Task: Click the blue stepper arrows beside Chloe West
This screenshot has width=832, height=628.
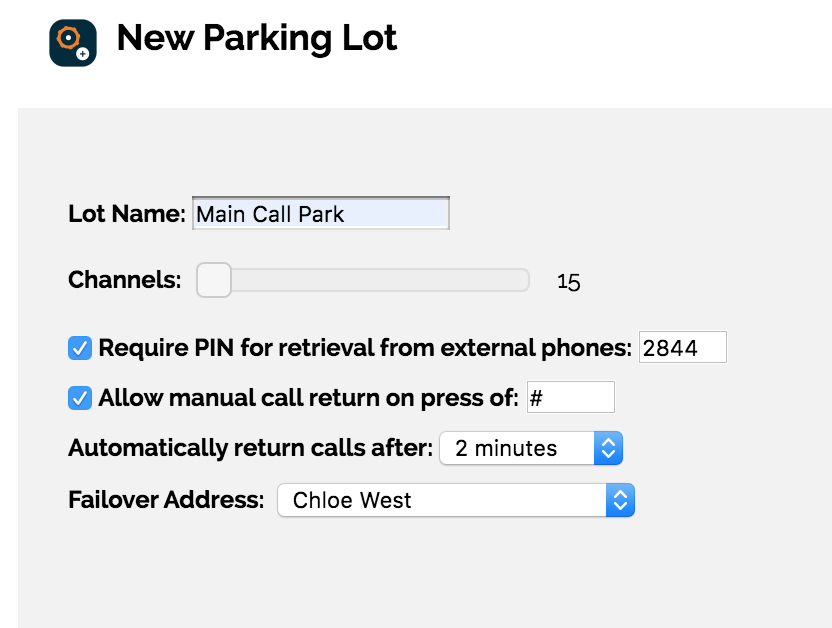Action: pos(620,500)
